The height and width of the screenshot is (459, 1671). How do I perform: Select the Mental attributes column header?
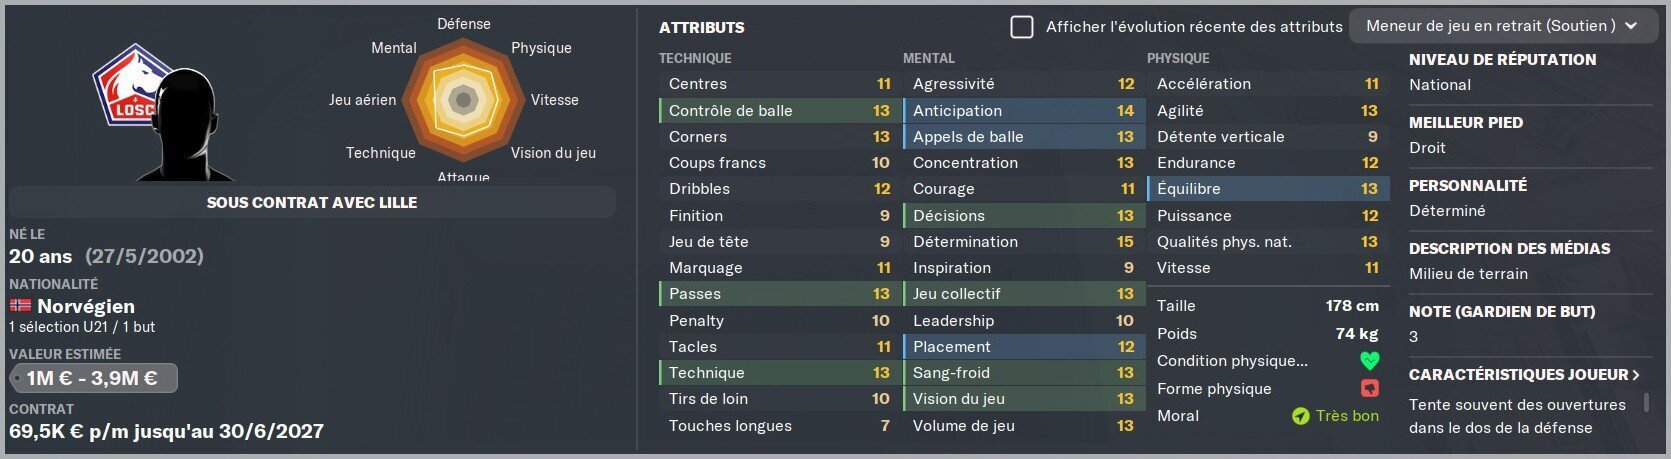tap(929, 58)
